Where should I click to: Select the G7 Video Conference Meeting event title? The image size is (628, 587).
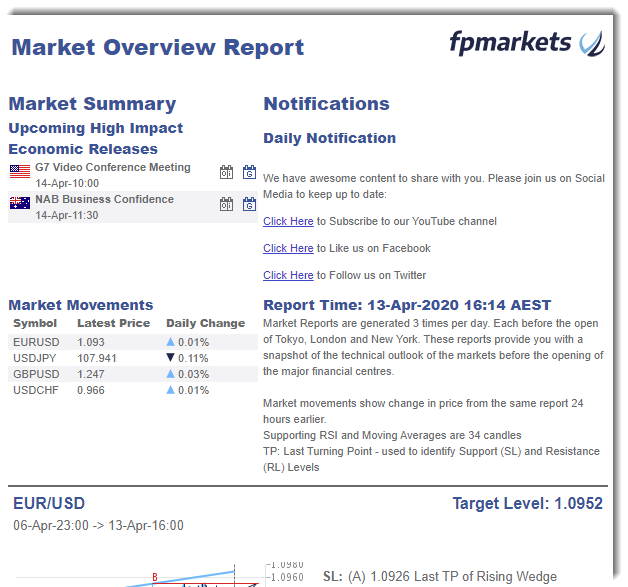tap(112, 167)
